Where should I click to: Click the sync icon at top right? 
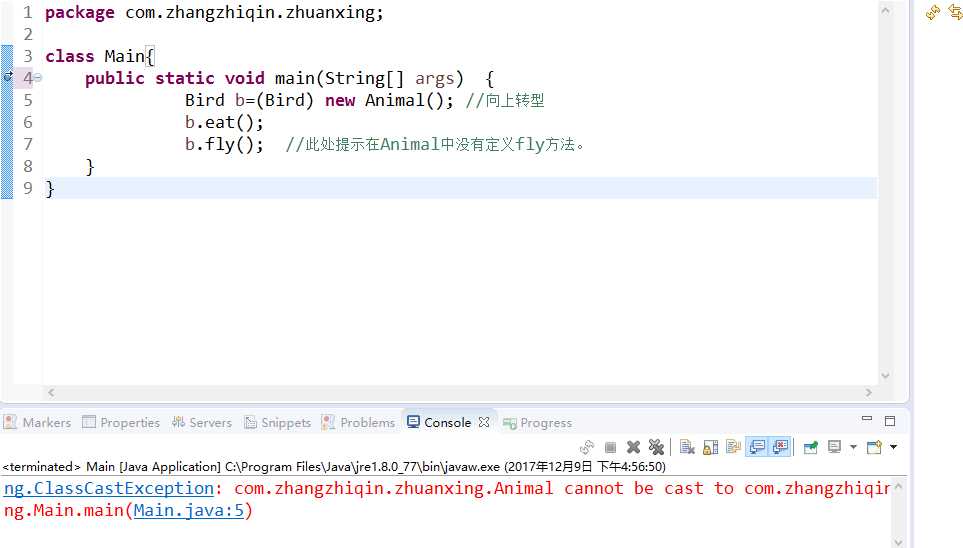[933, 12]
